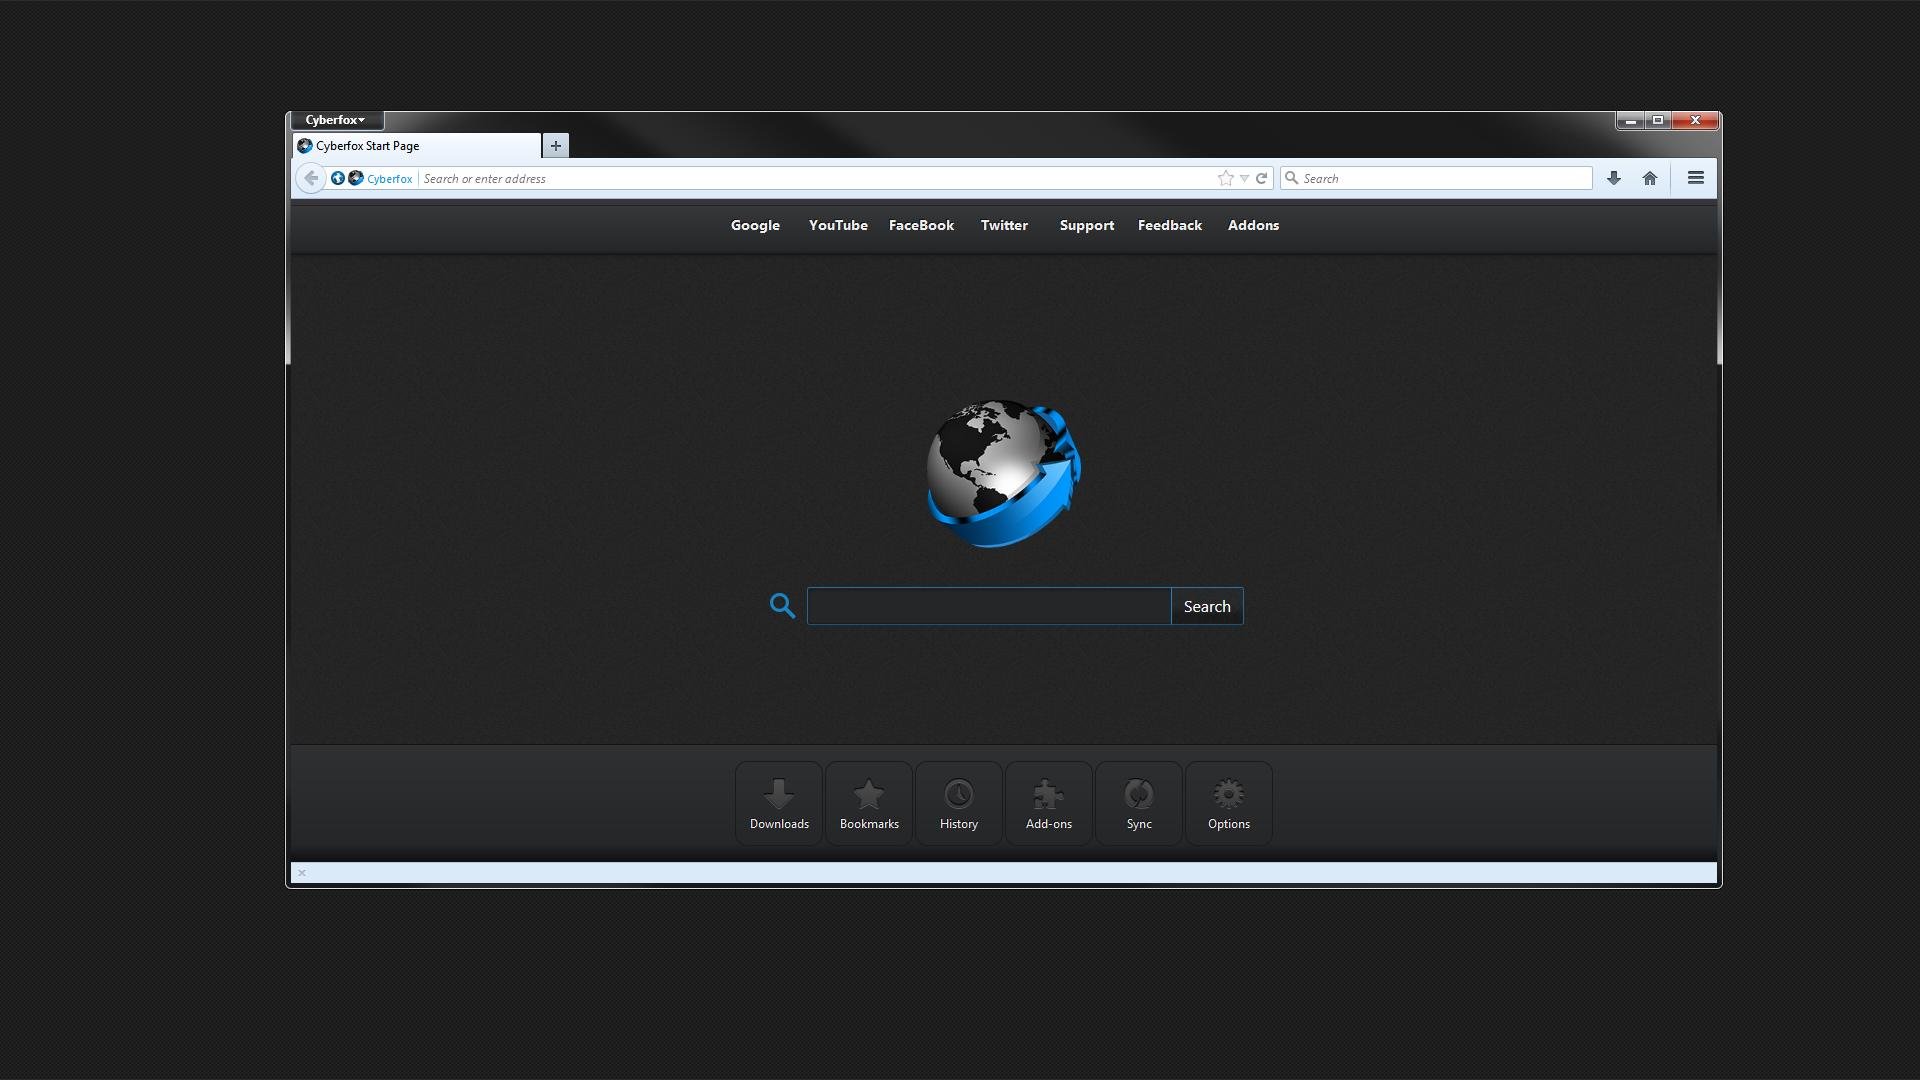Image resolution: width=1920 pixels, height=1080 pixels.
Task: Click the Search button
Action: [1207, 605]
